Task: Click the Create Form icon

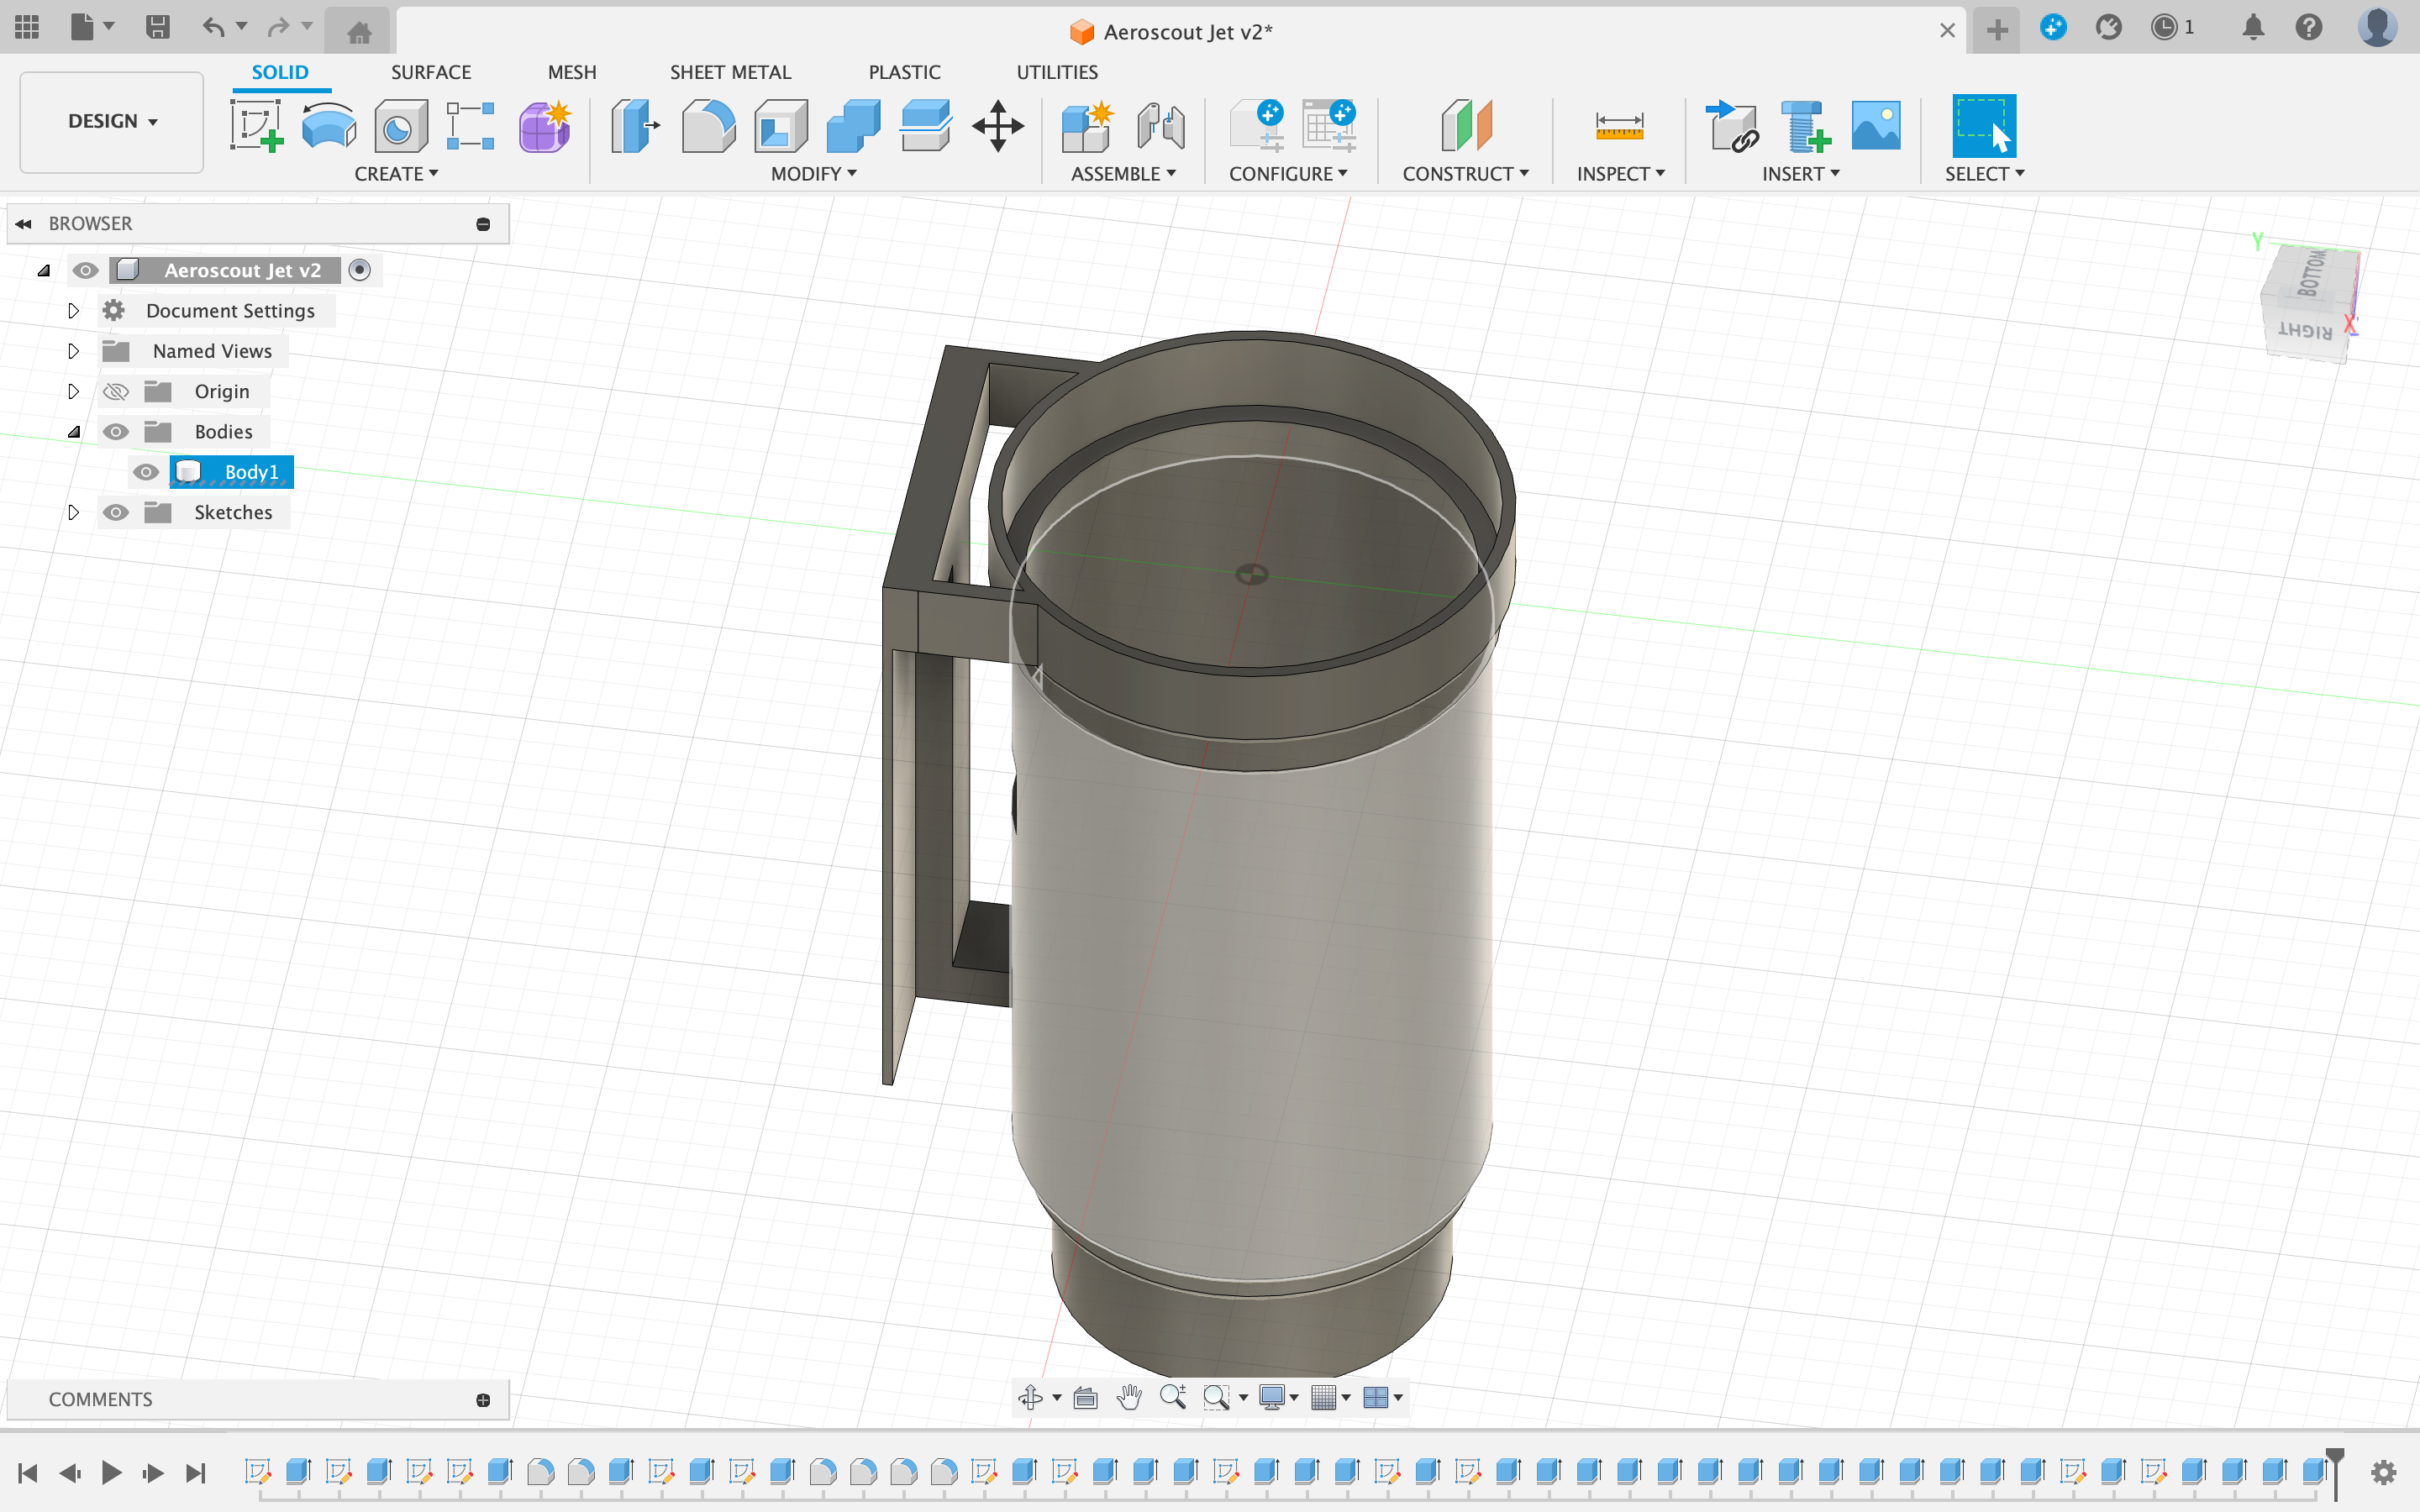Action: (x=544, y=126)
